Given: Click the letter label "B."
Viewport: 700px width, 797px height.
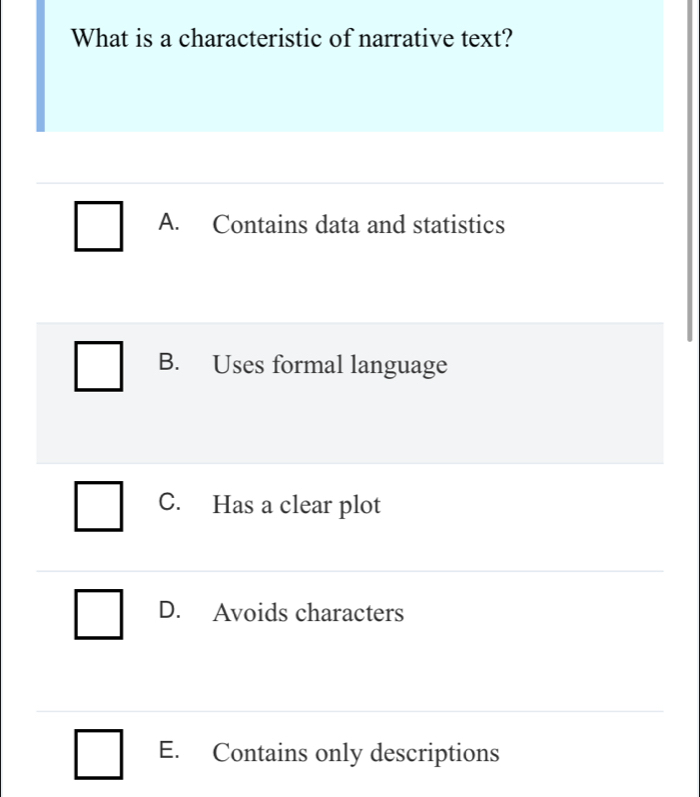Looking at the screenshot, I should pyautogui.click(x=170, y=364).
